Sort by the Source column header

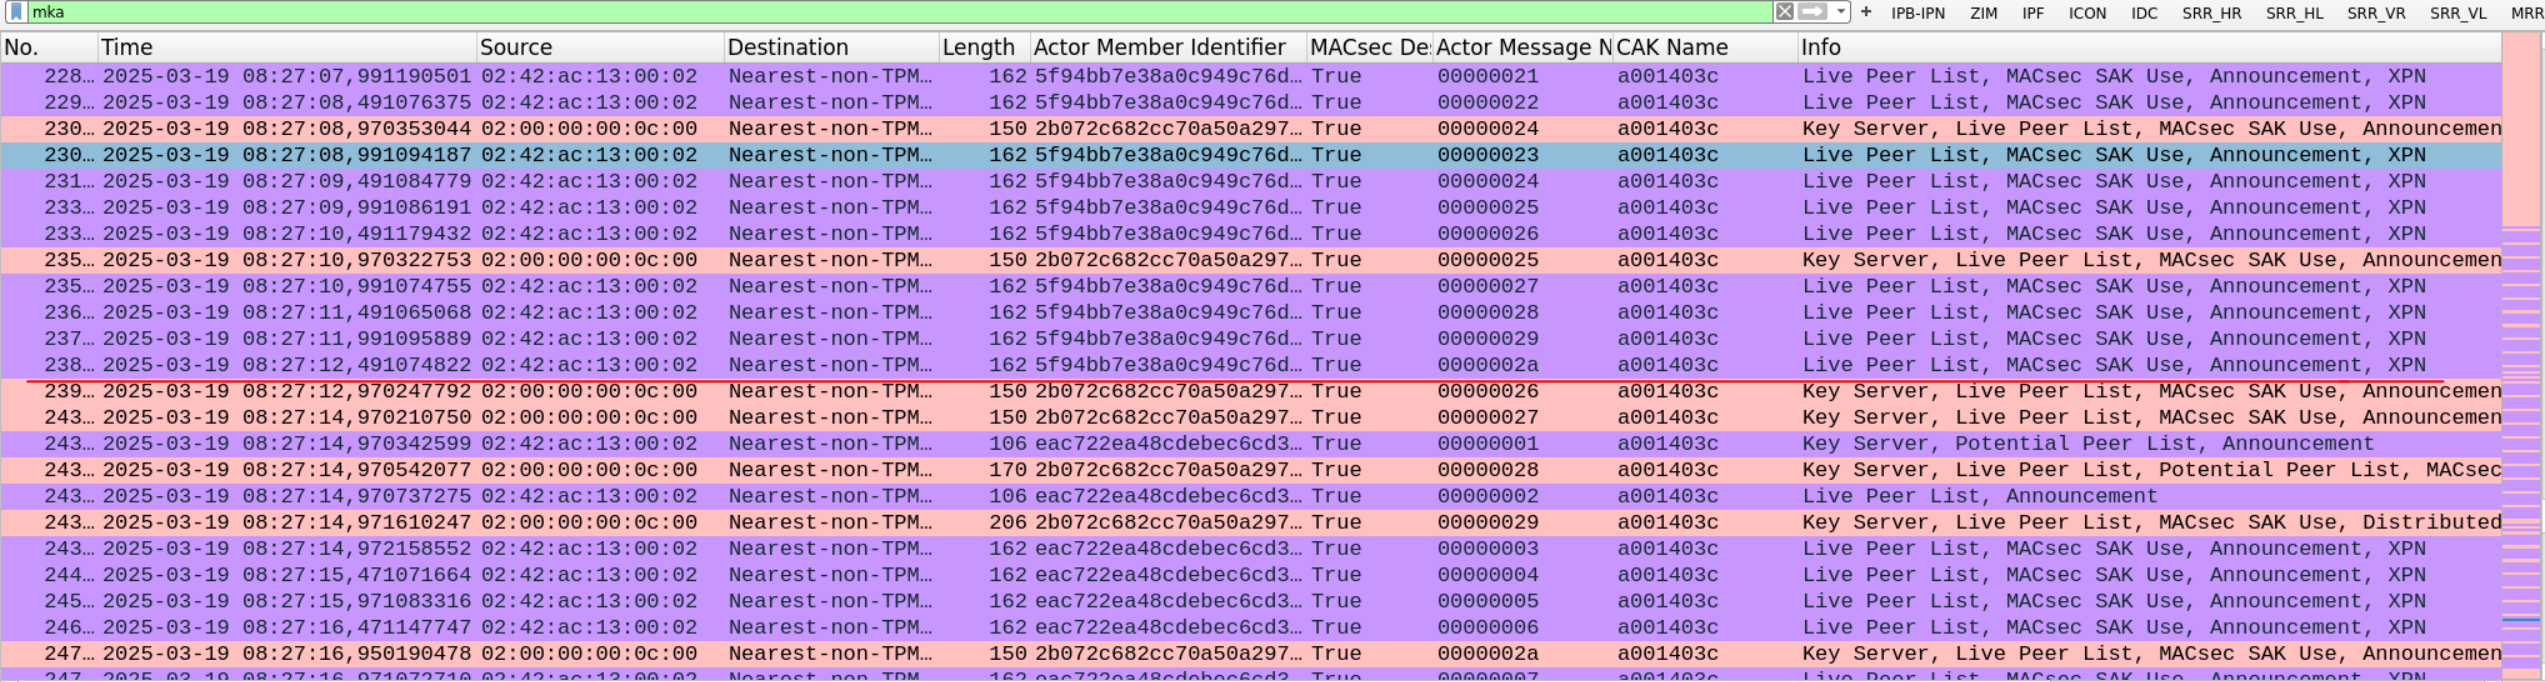click(598, 47)
